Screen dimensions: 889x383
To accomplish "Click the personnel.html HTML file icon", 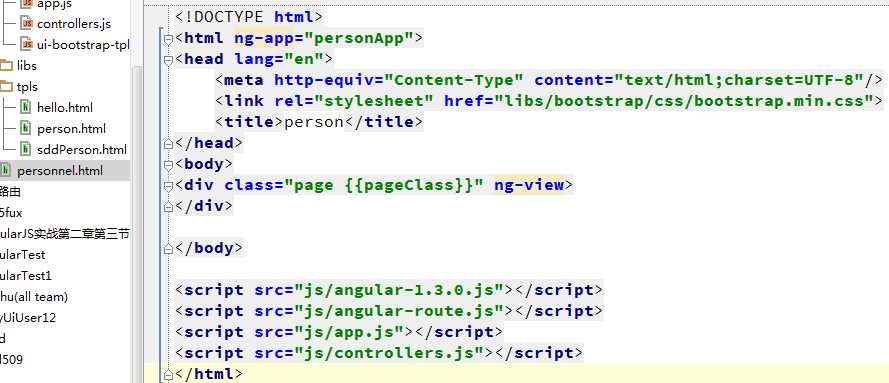I will (6, 170).
